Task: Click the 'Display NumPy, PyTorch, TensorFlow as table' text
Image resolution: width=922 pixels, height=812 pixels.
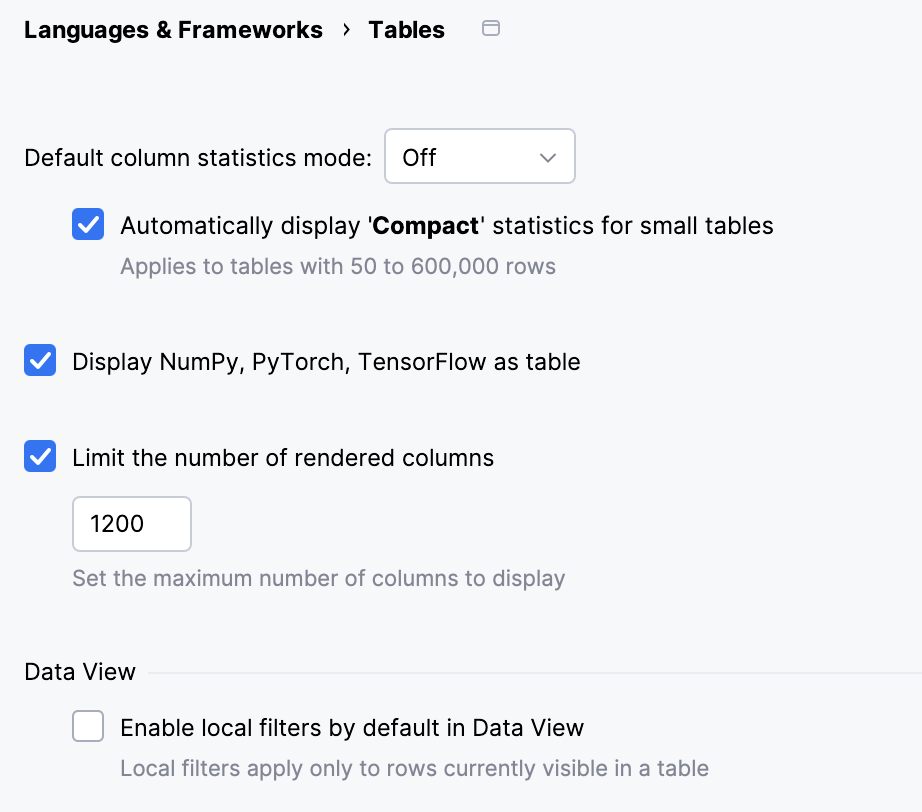Action: 326,362
